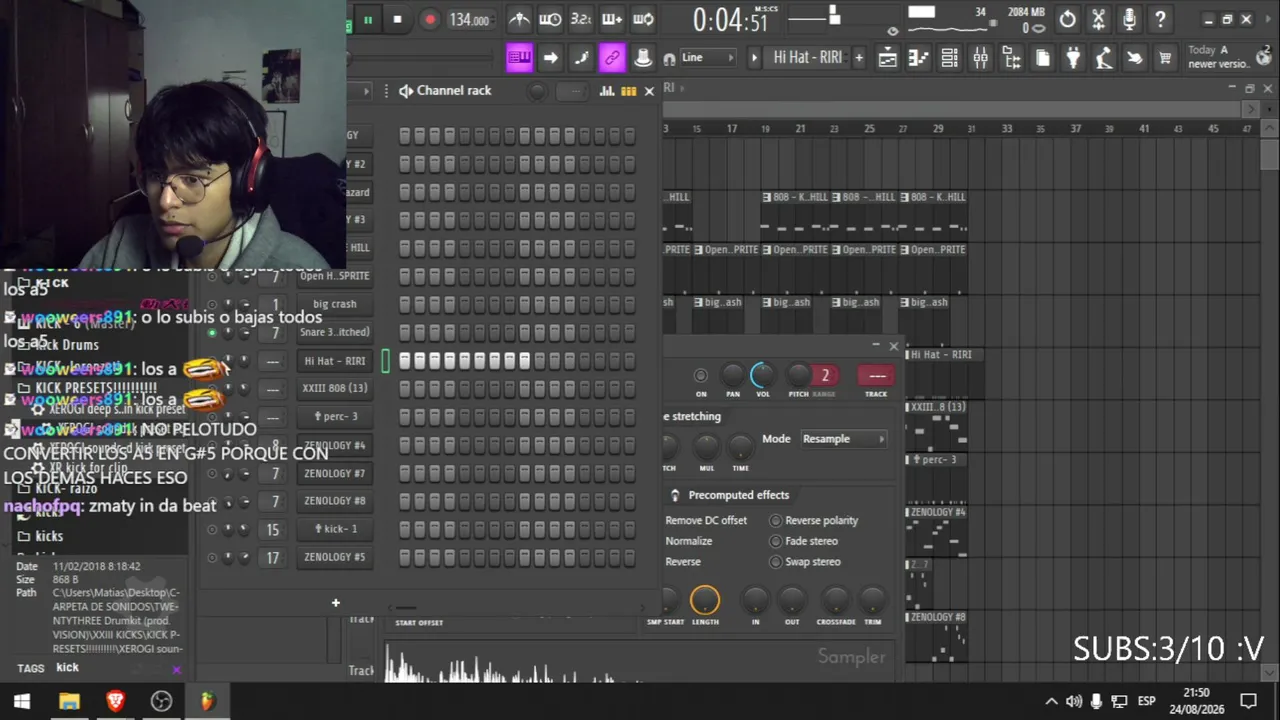Click the Precomputed effects section icon
Viewport: 1280px width, 720px height.
tap(675, 495)
